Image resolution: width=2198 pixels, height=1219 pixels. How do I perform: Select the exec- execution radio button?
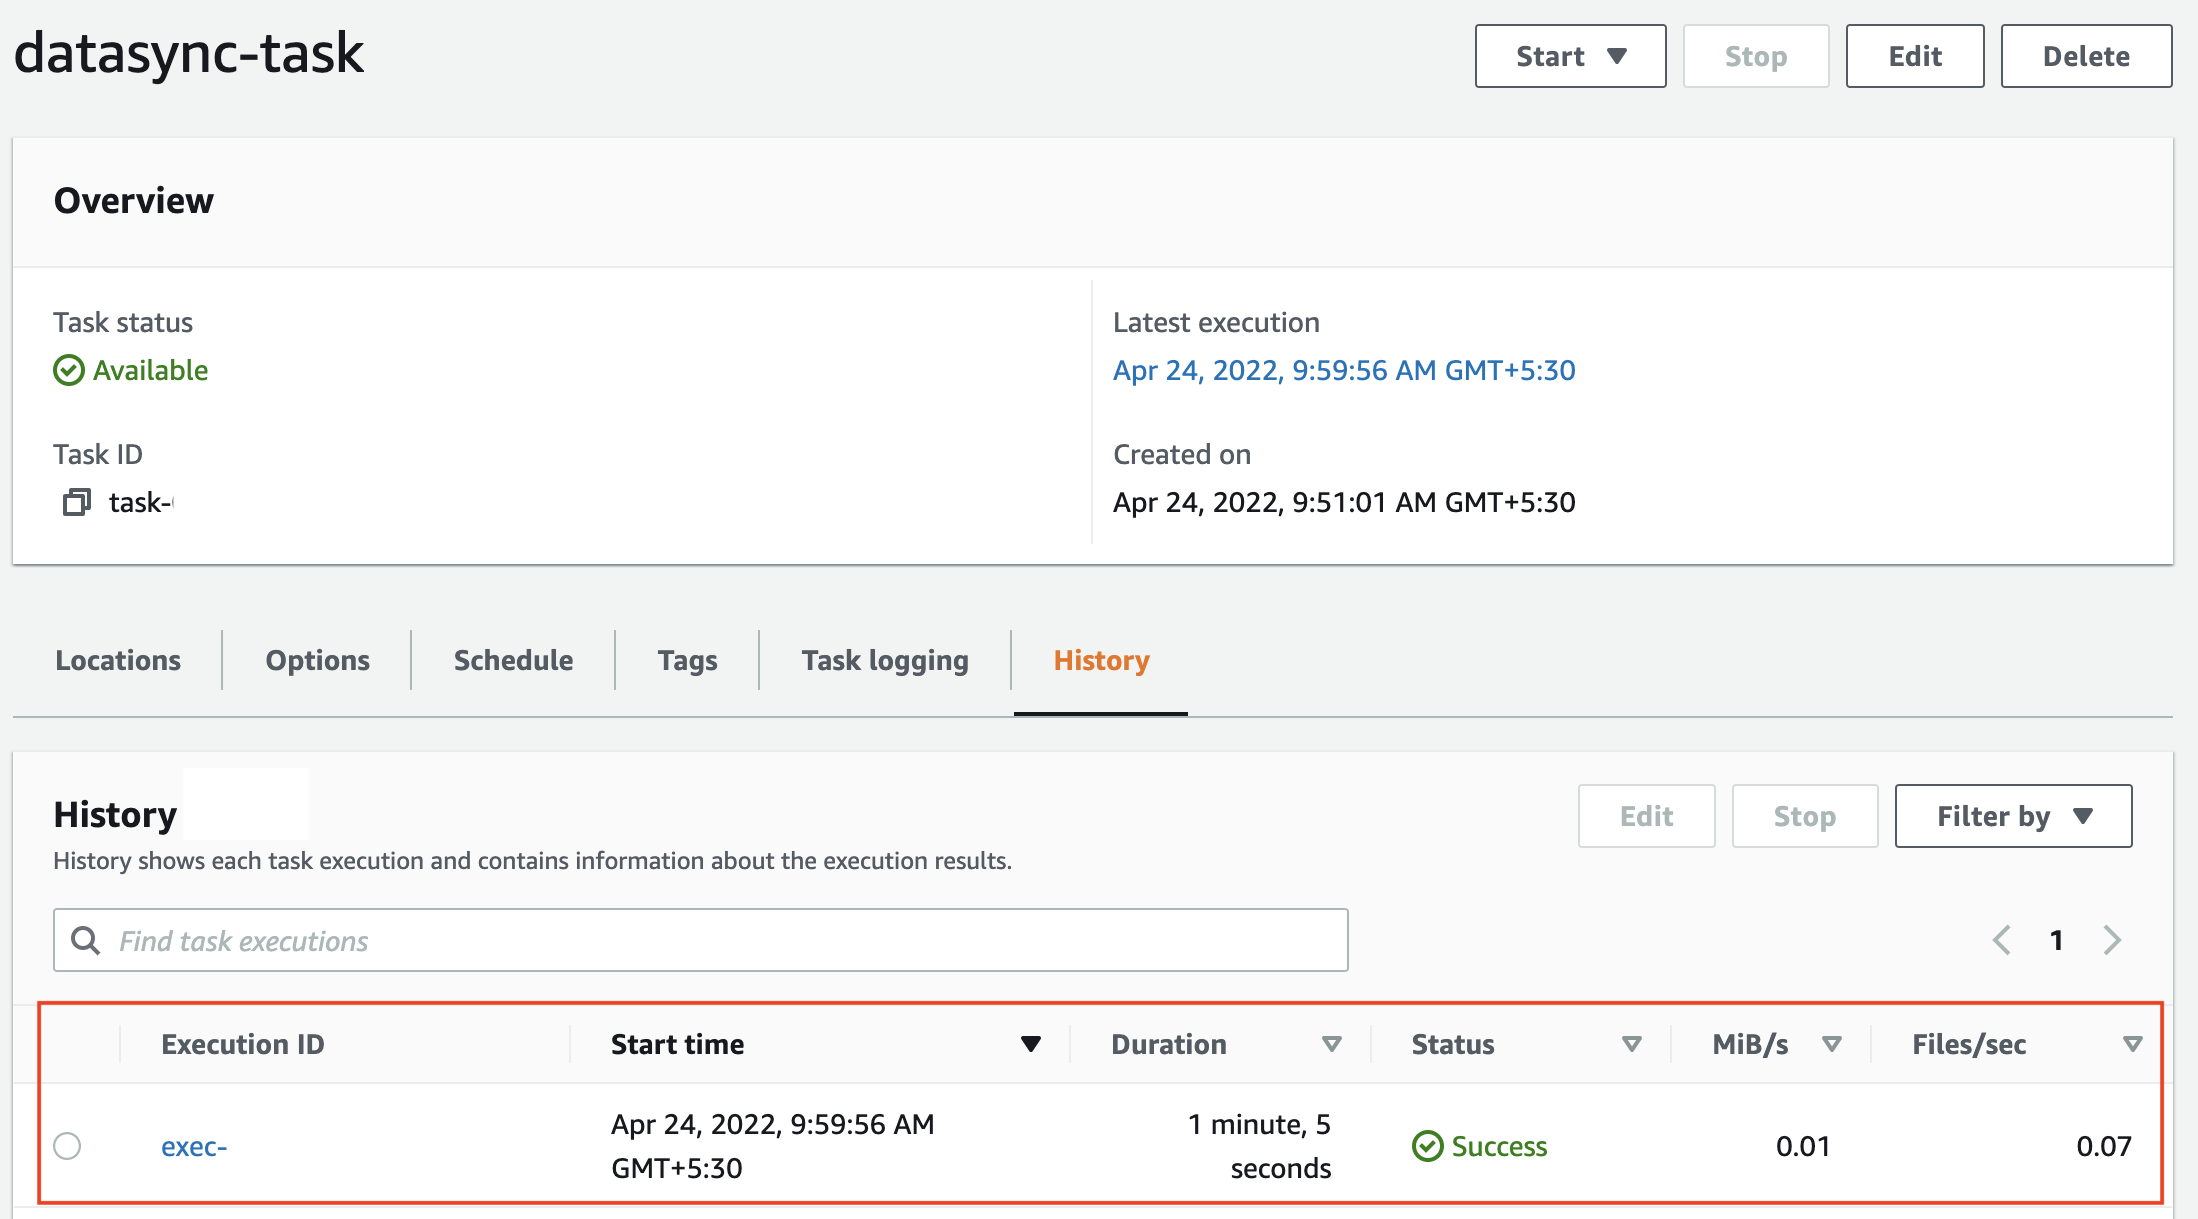(67, 1146)
